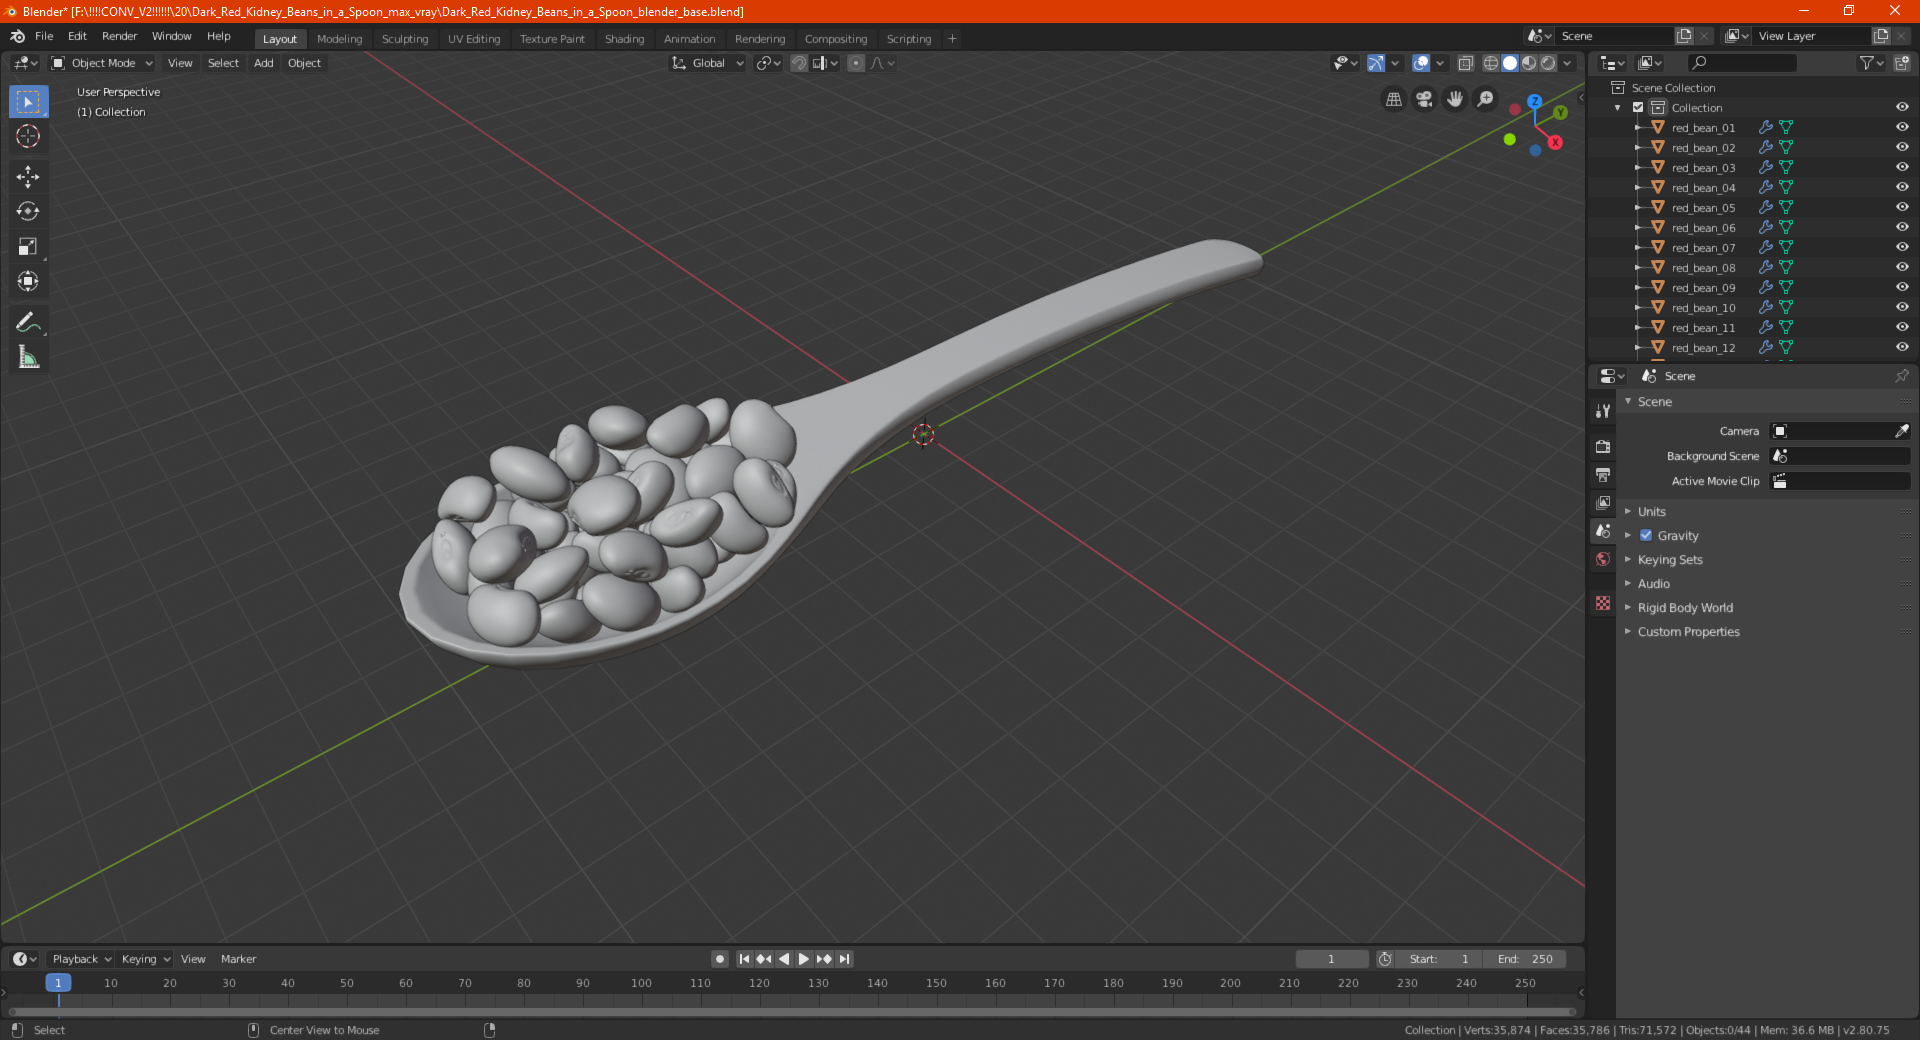Jump to the end frame

pyautogui.click(x=844, y=959)
